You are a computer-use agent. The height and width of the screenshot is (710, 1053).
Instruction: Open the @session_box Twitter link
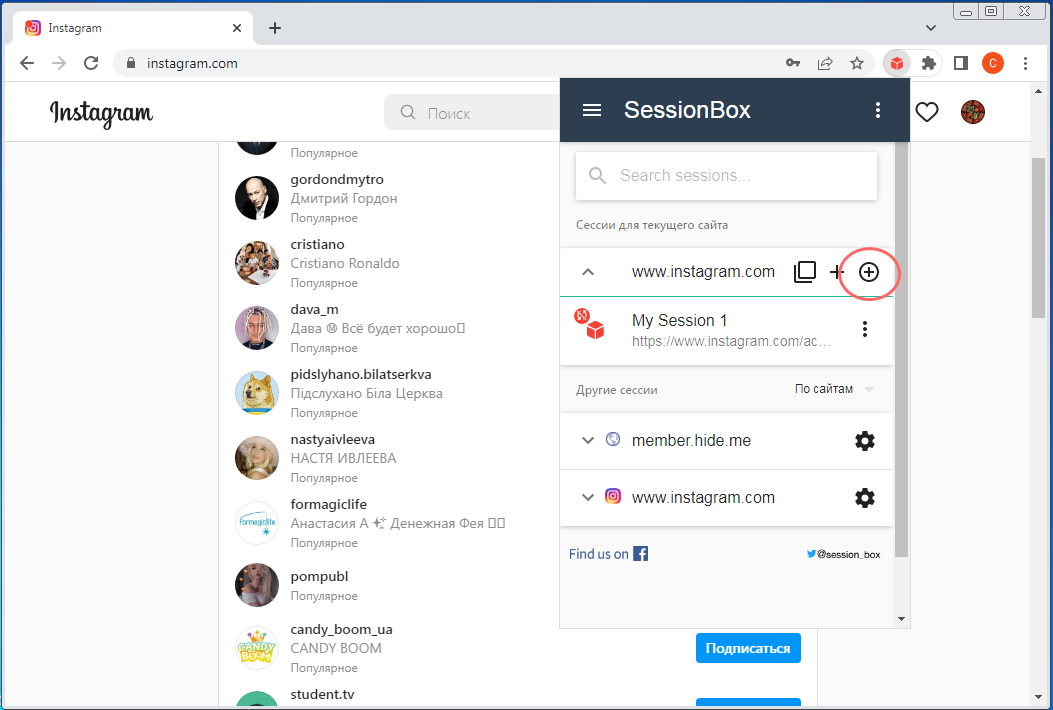click(843, 555)
